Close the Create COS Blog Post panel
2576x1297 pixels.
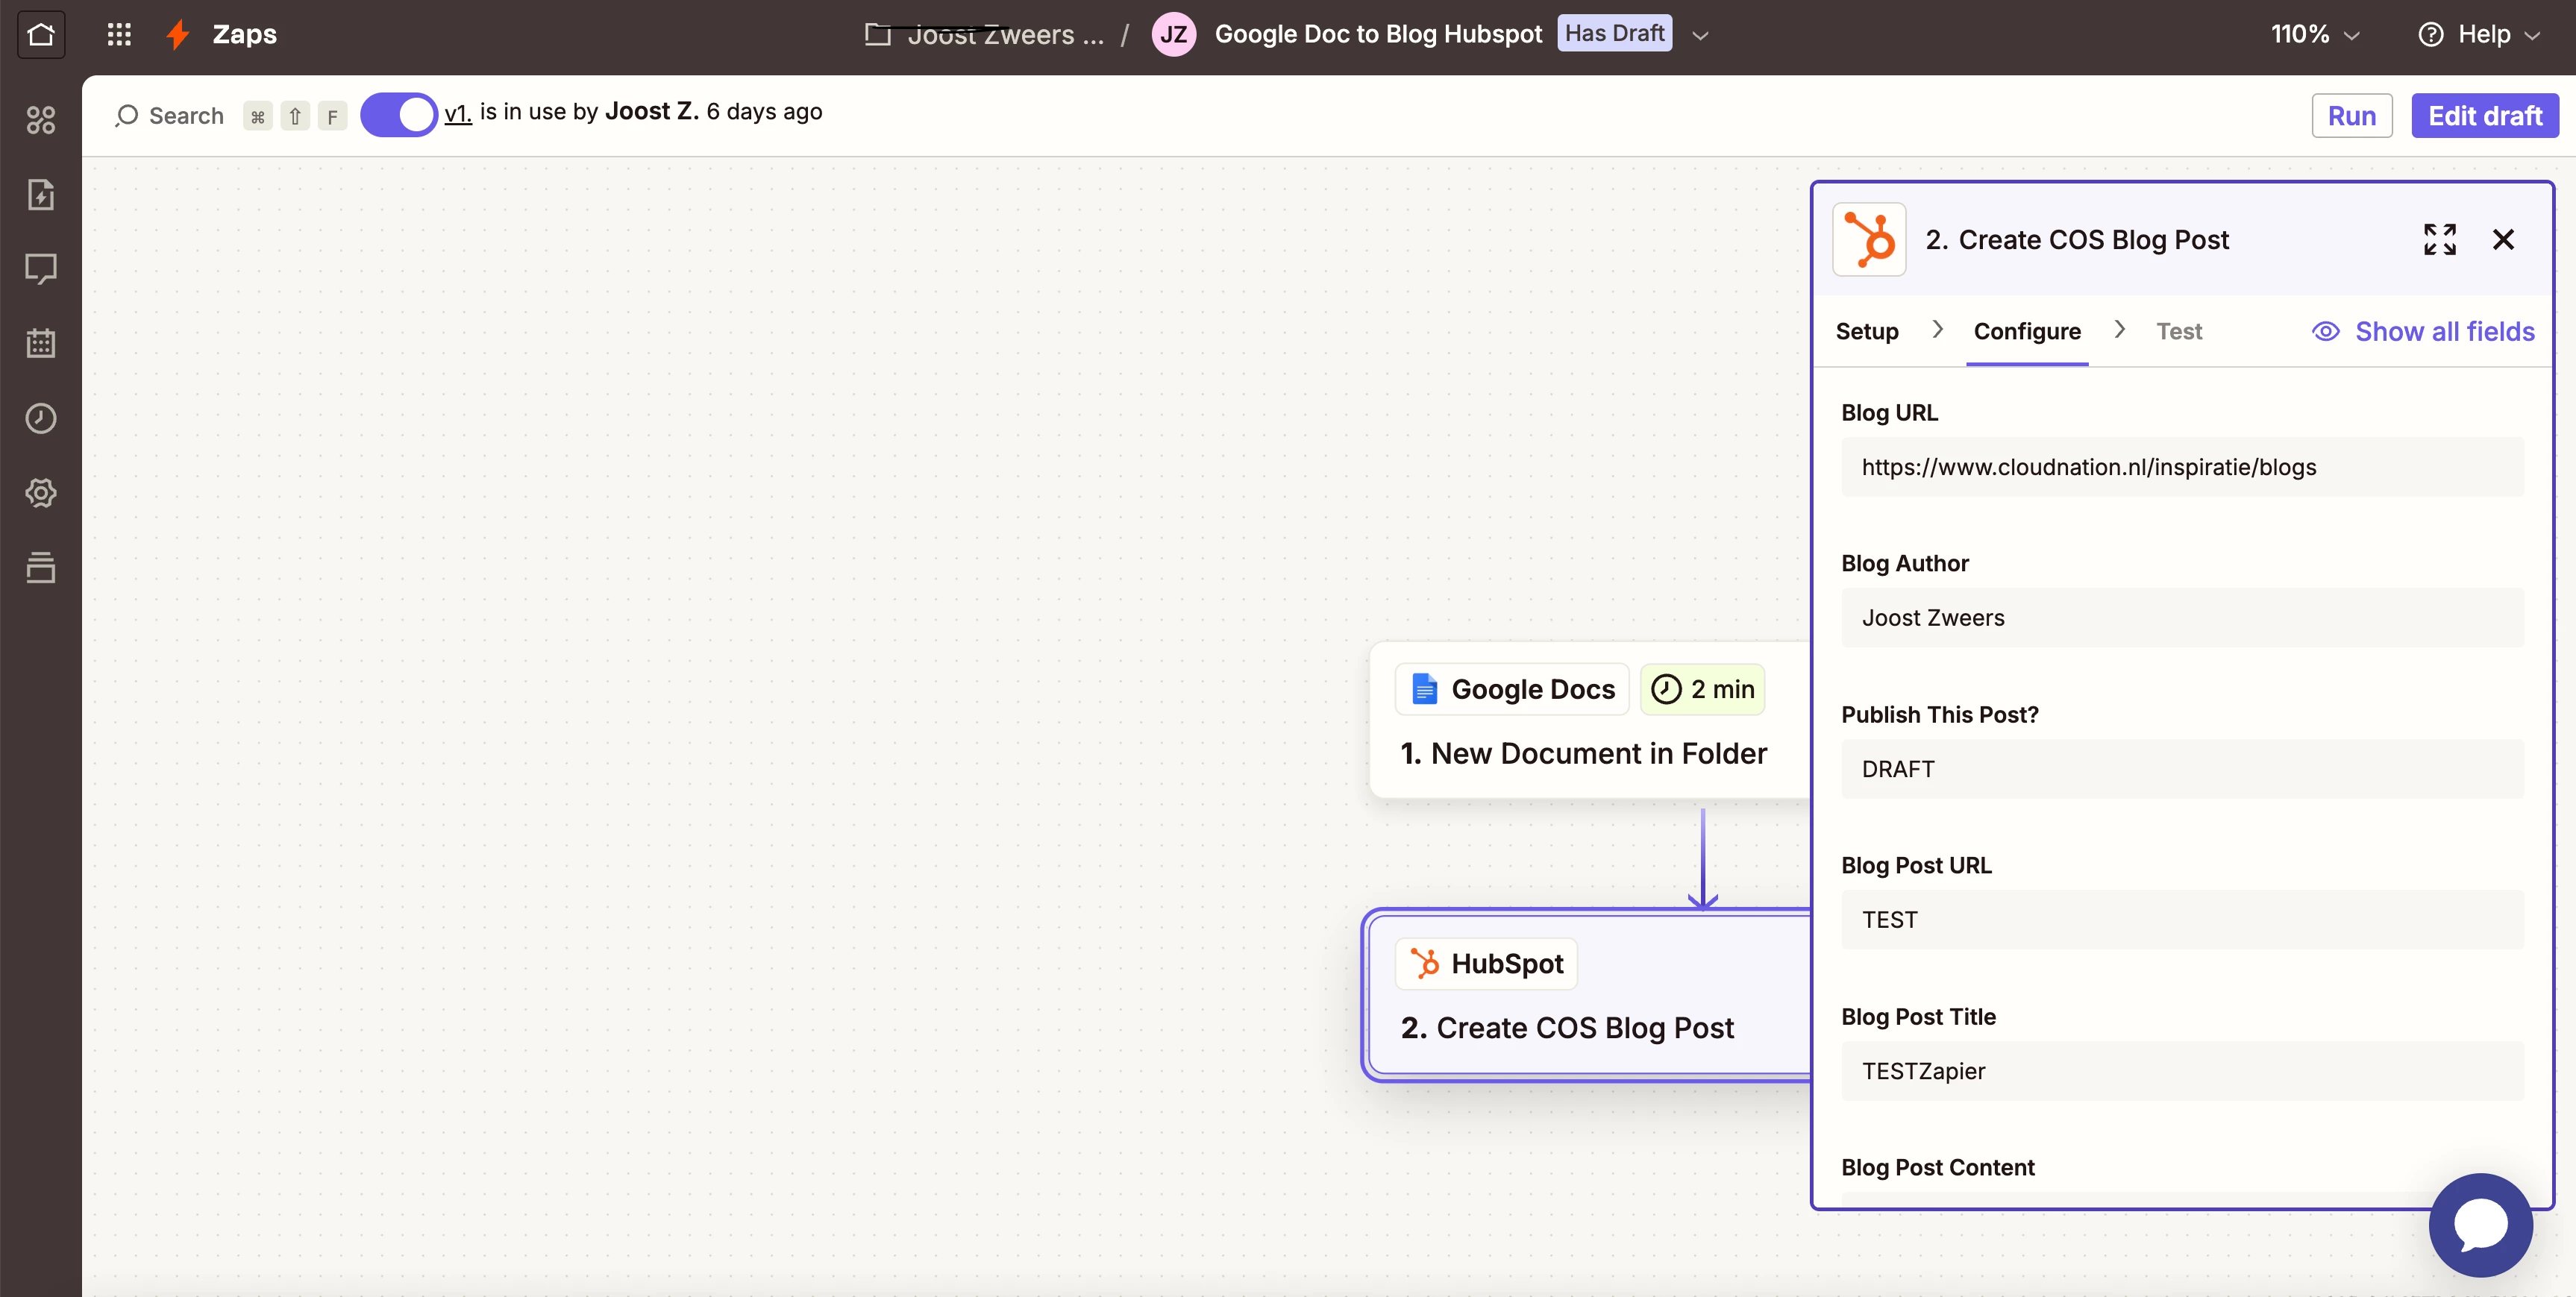click(2503, 240)
